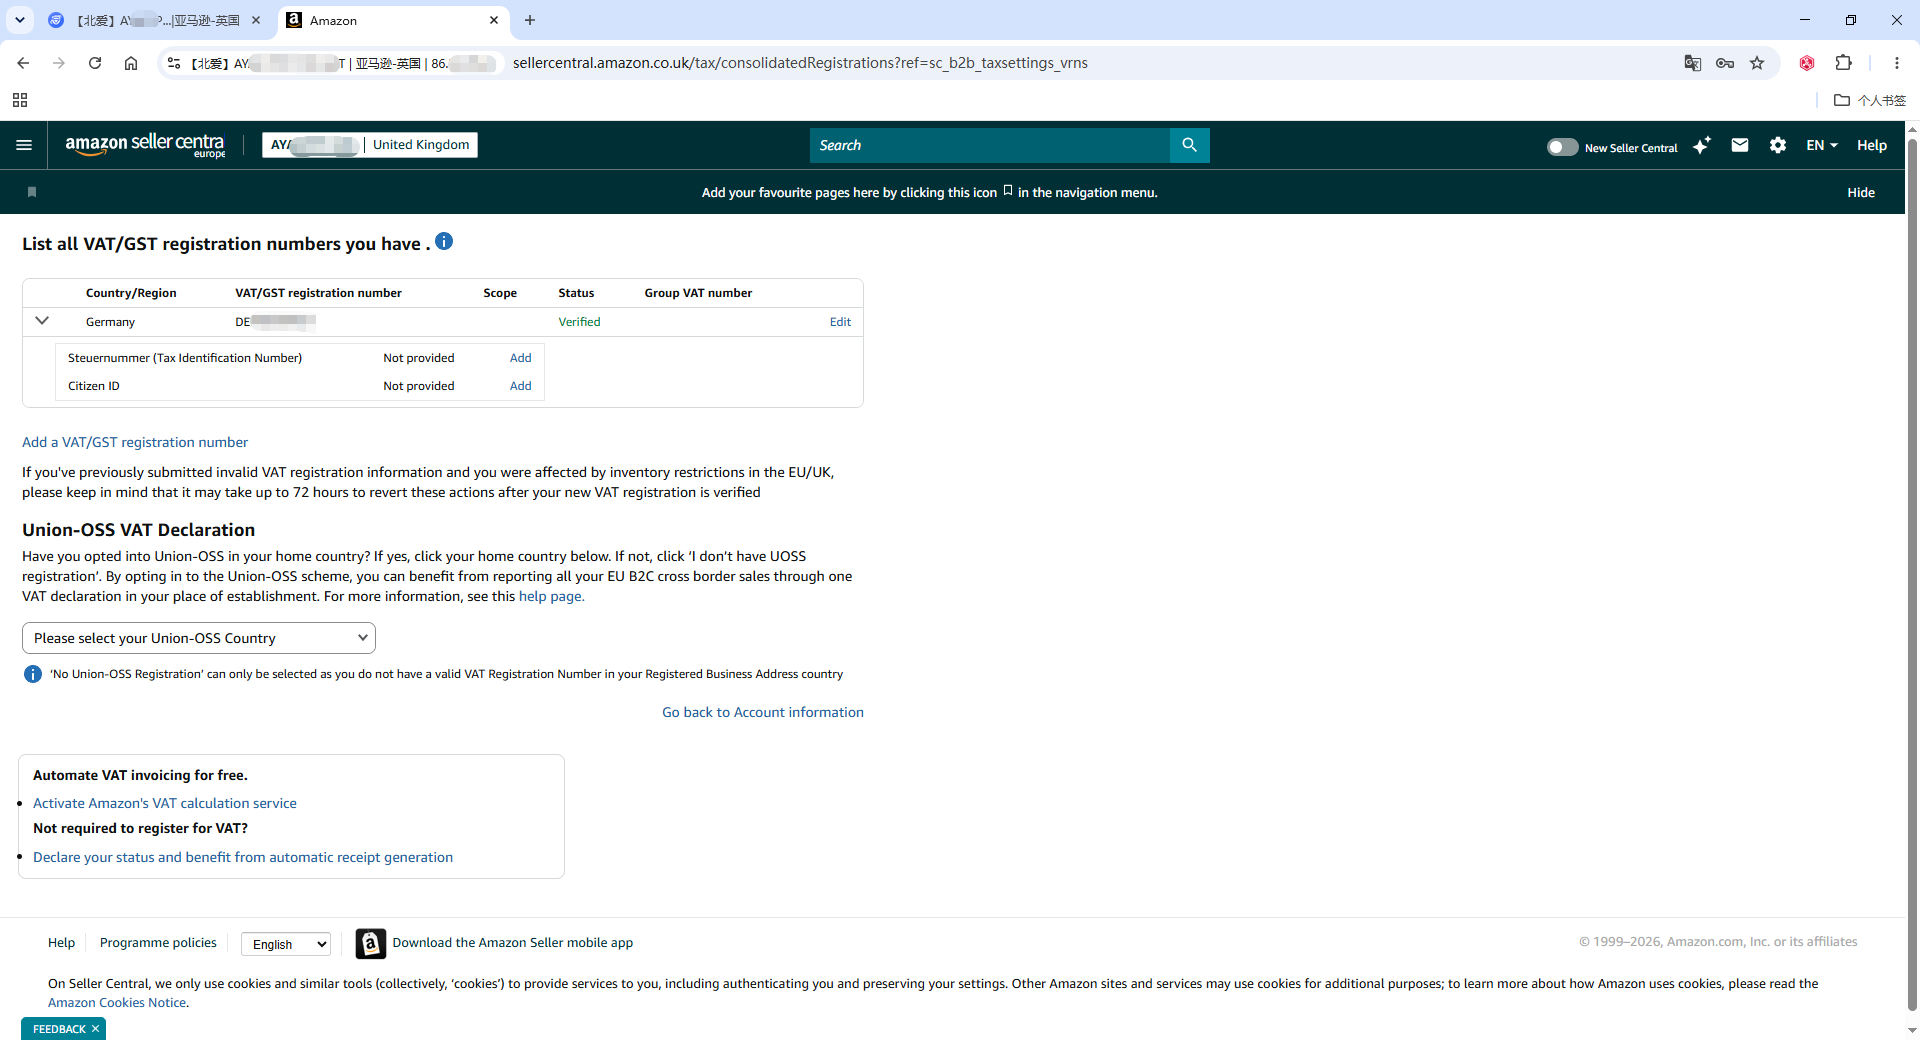Open the Union-OSS Country dropdown
The image size is (1920, 1040).
coord(199,638)
